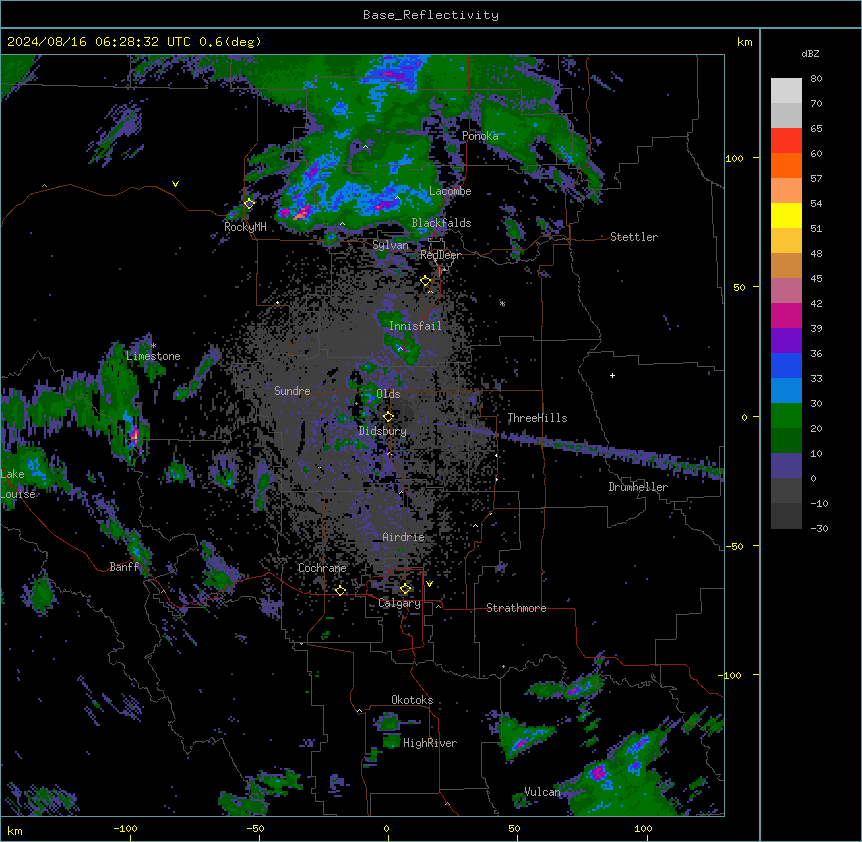Select the magenta 39–42 dBZ legend swatch
Viewport: 862px width, 842px height.
pyautogui.click(x=786, y=315)
